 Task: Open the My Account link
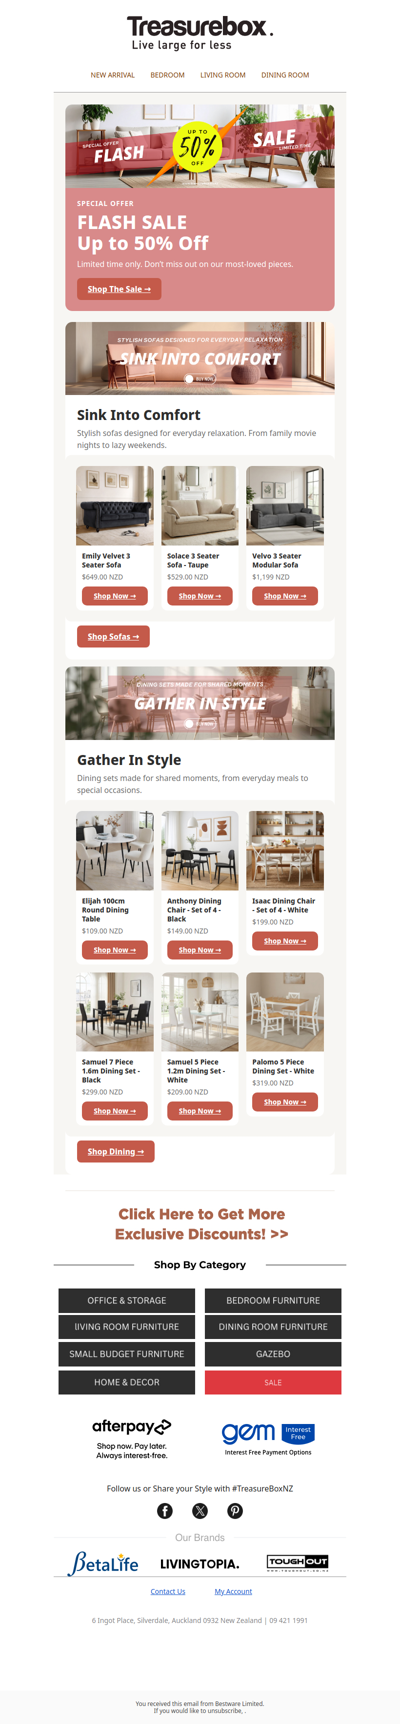[233, 1591]
